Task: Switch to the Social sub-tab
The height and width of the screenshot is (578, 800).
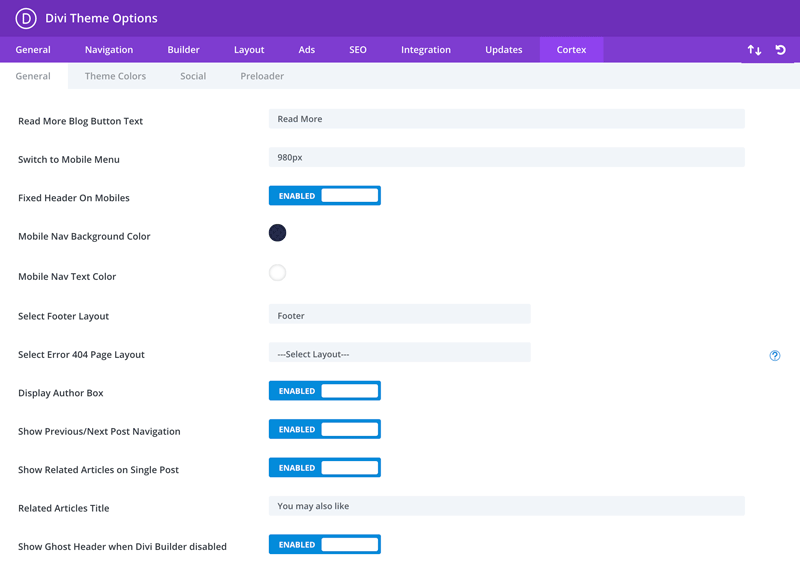Action: (193, 76)
